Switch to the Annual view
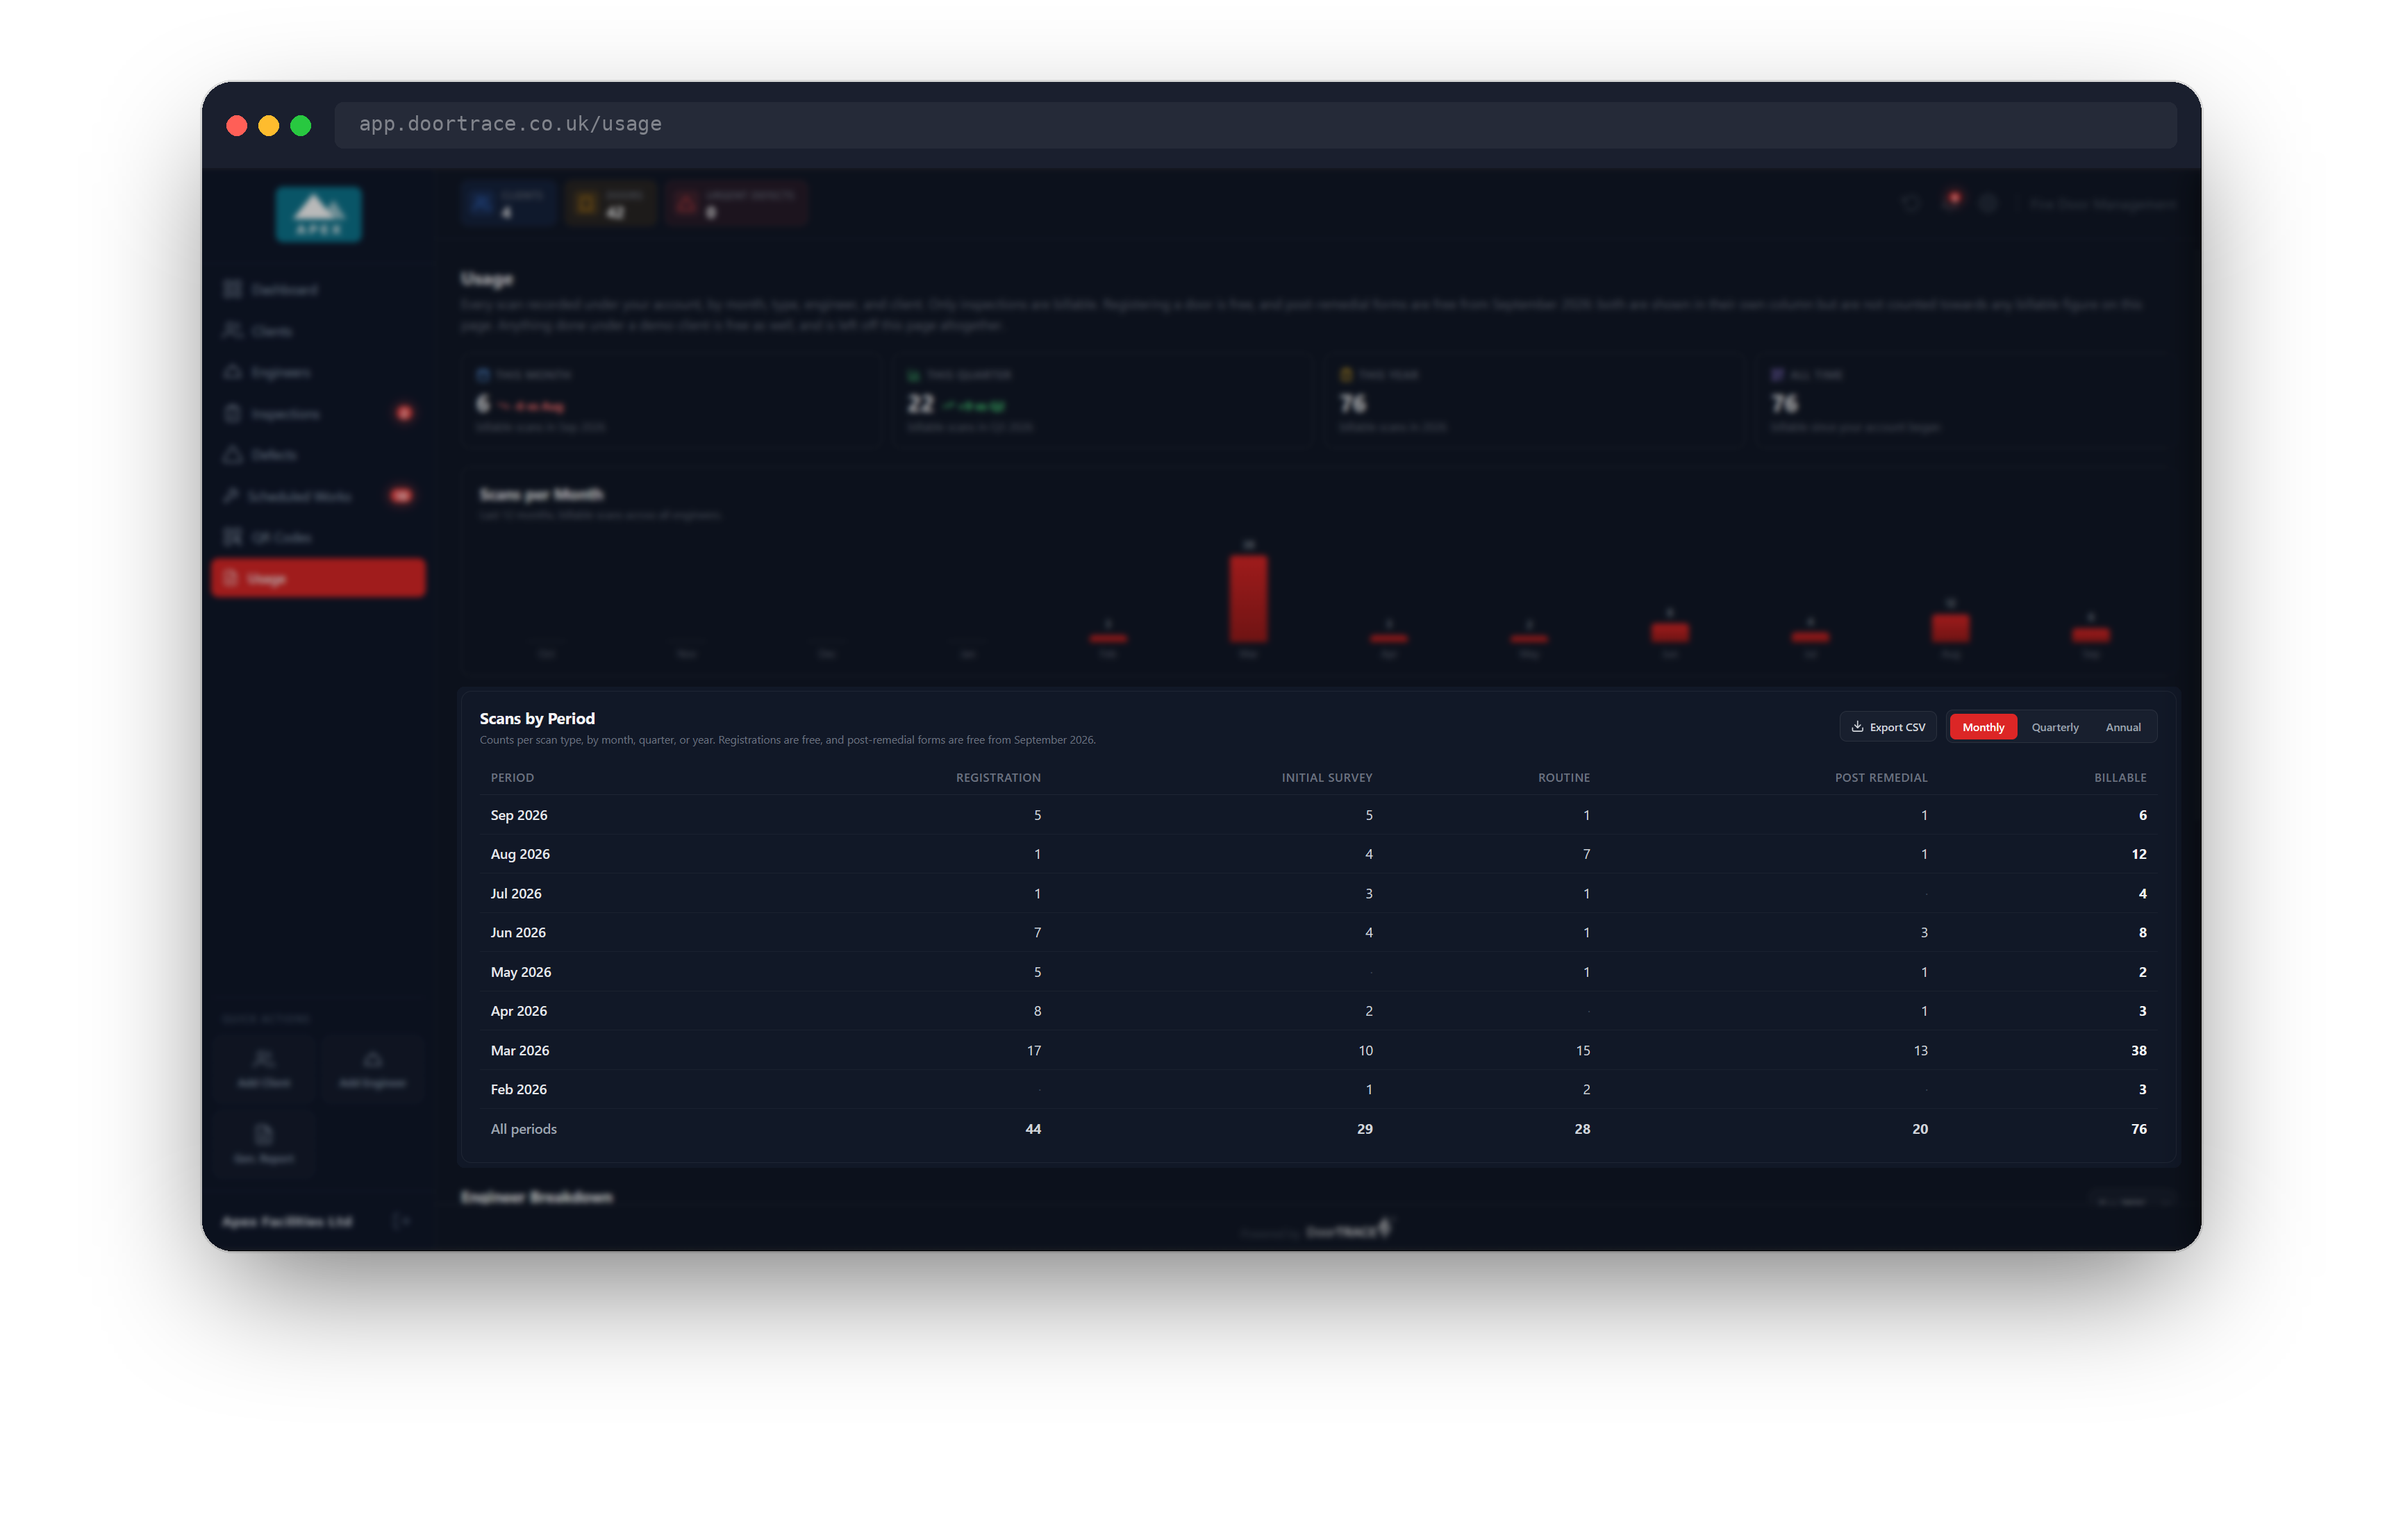 pos(2122,727)
